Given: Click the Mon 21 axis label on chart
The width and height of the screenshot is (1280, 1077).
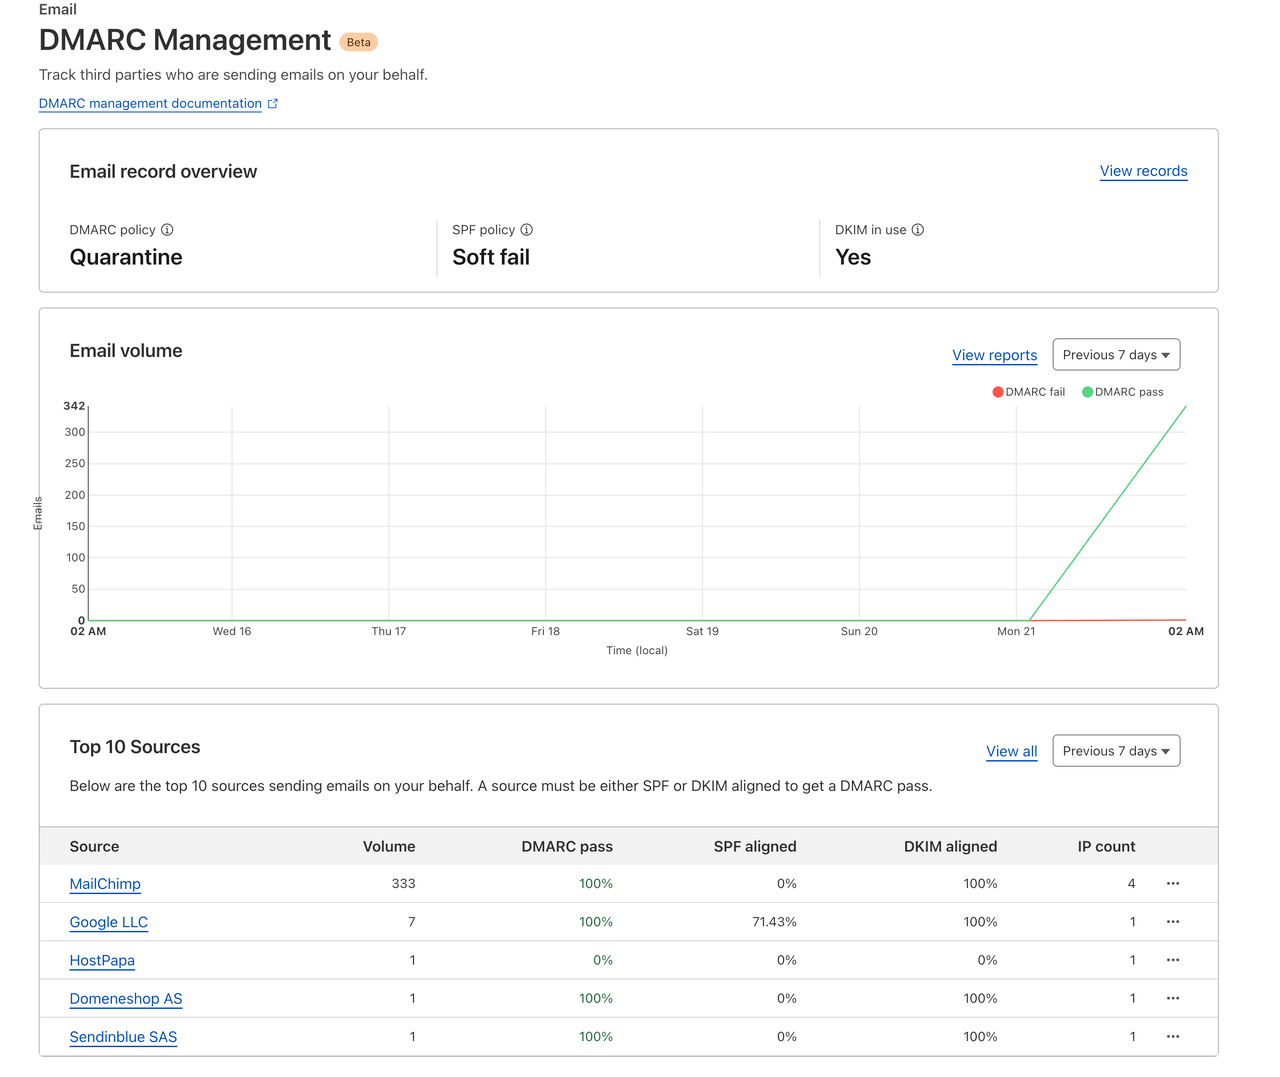Looking at the screenshot, I should coord(1016,631).
